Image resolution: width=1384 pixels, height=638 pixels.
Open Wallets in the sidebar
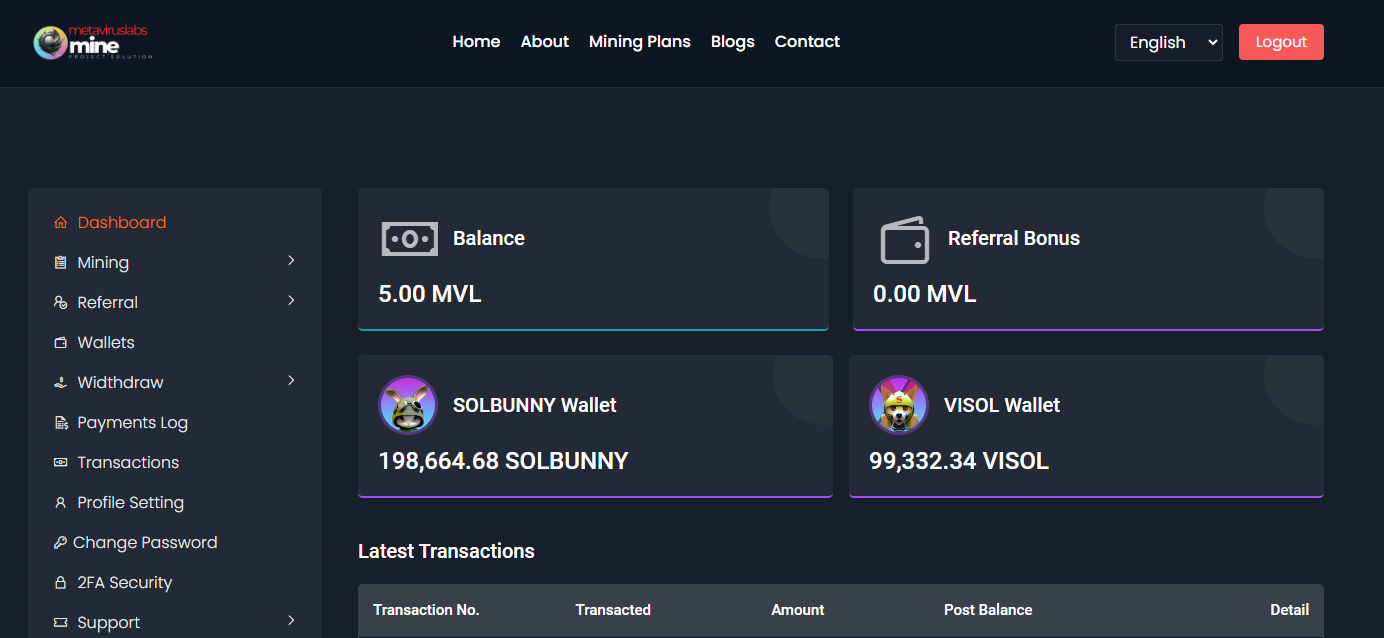coord(106,342)
